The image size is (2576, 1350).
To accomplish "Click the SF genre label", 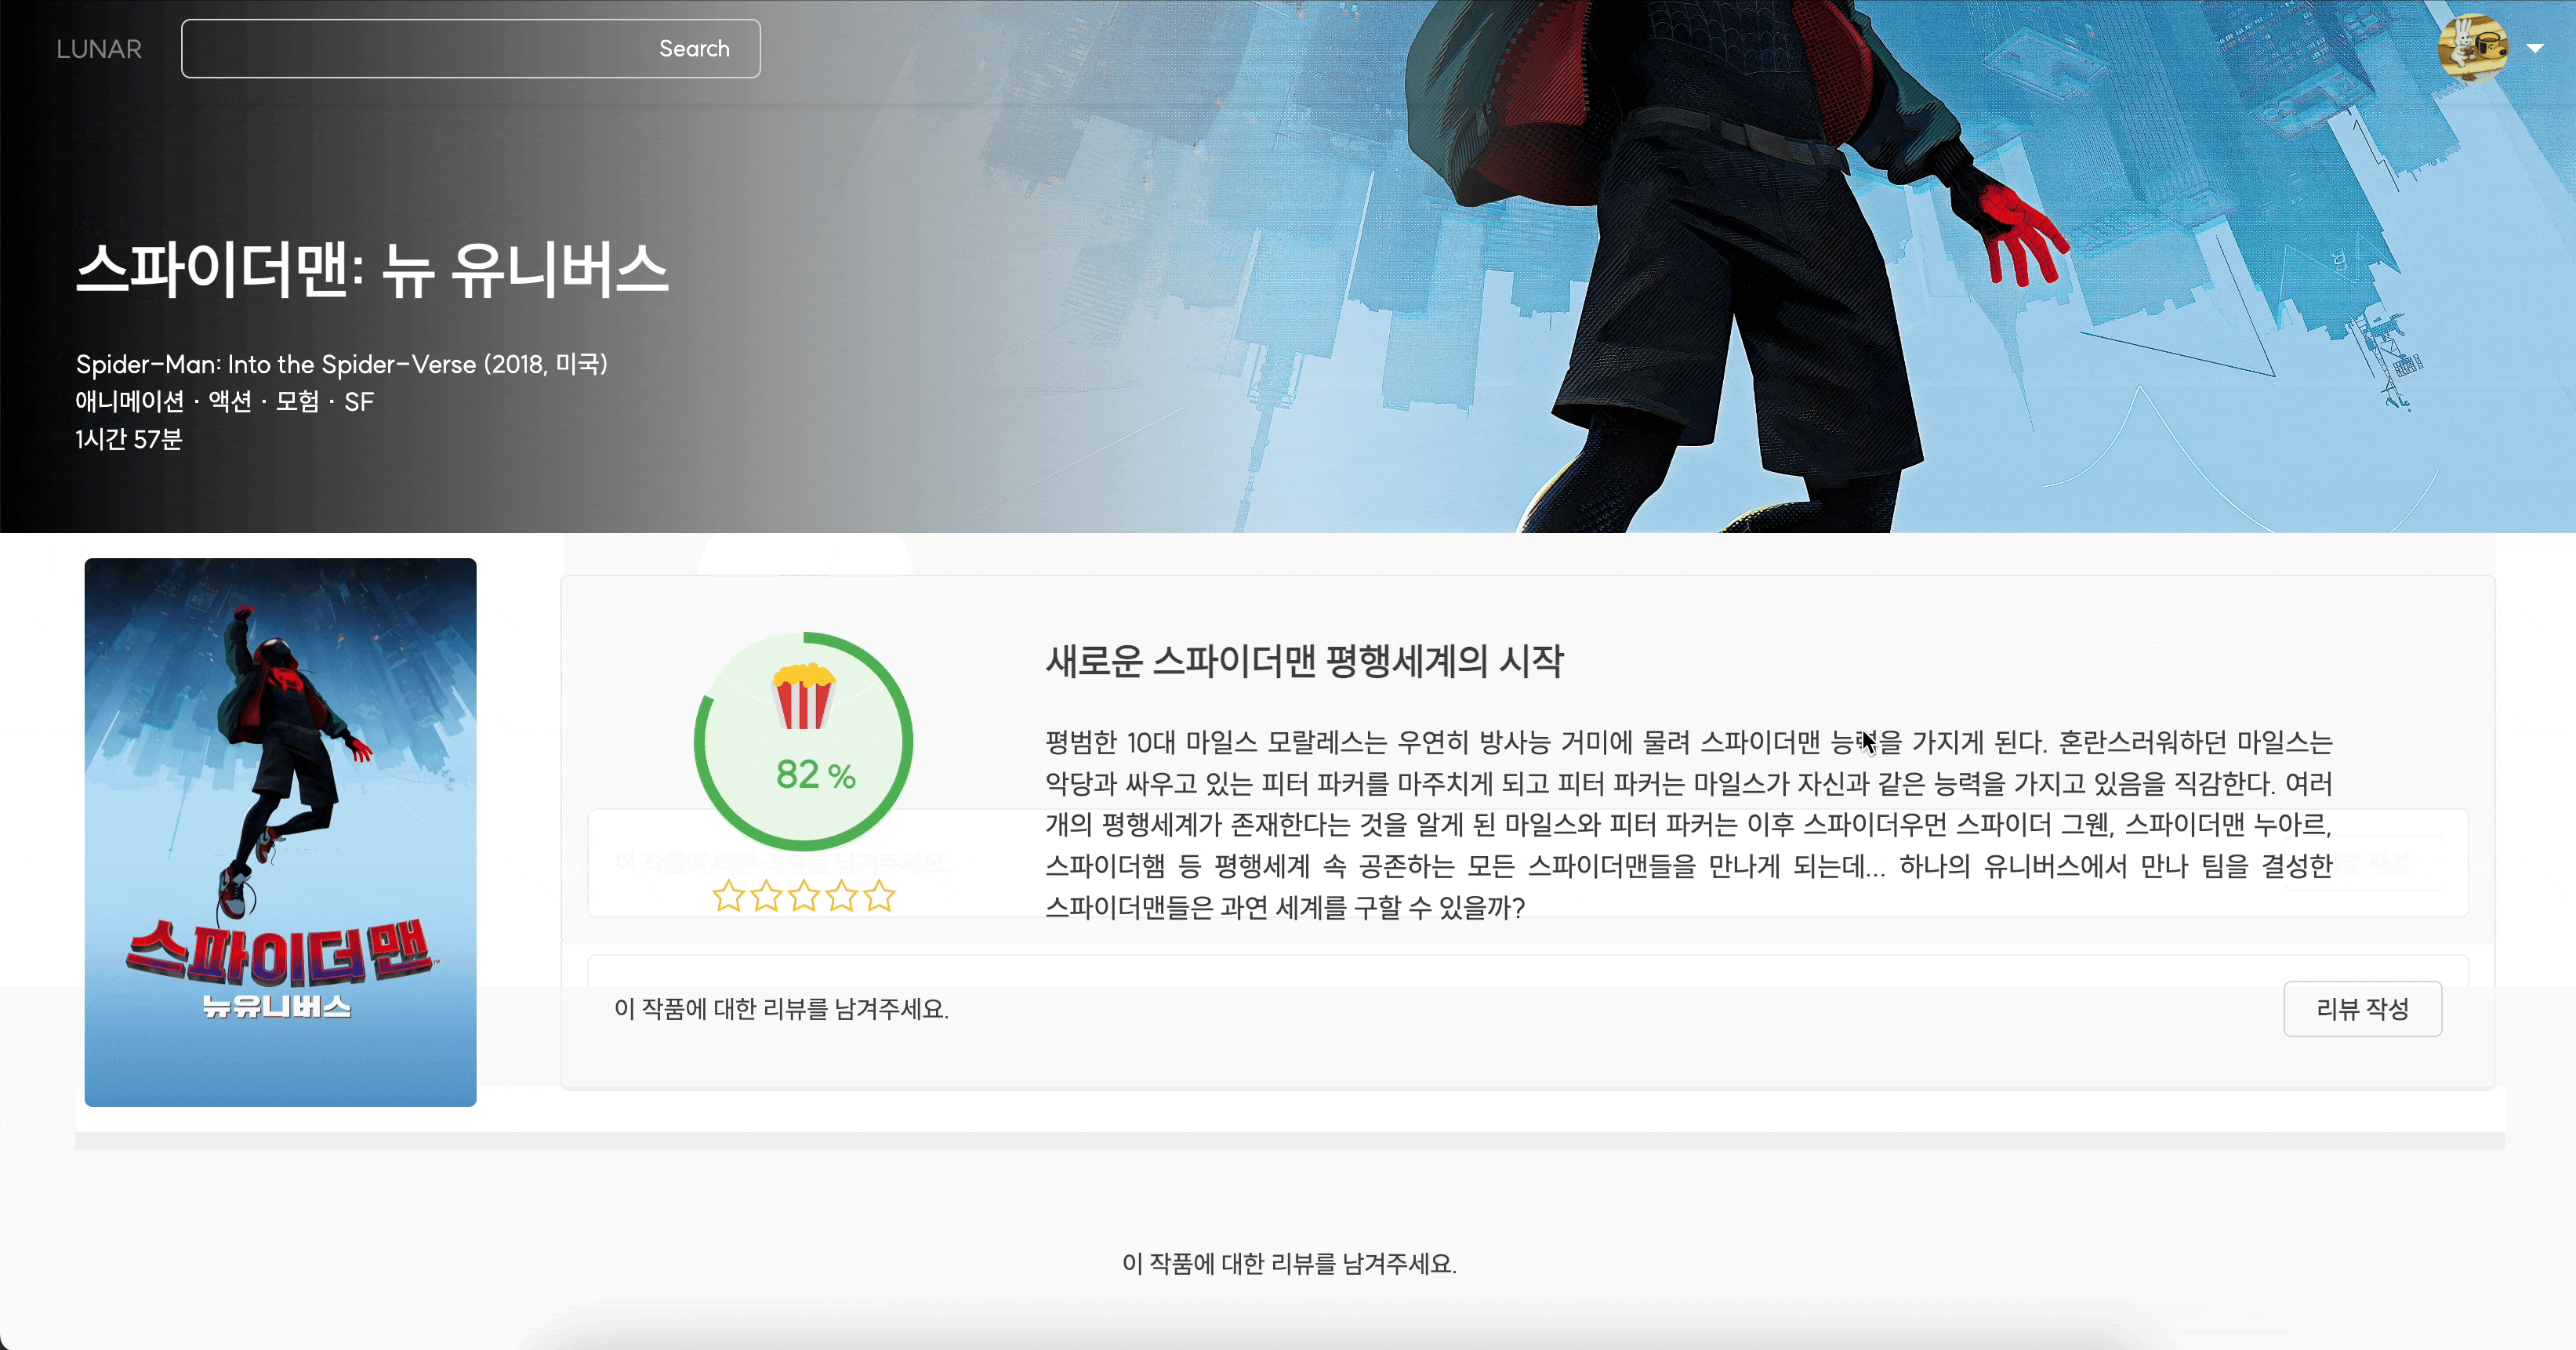I will [x=359, y=402].
